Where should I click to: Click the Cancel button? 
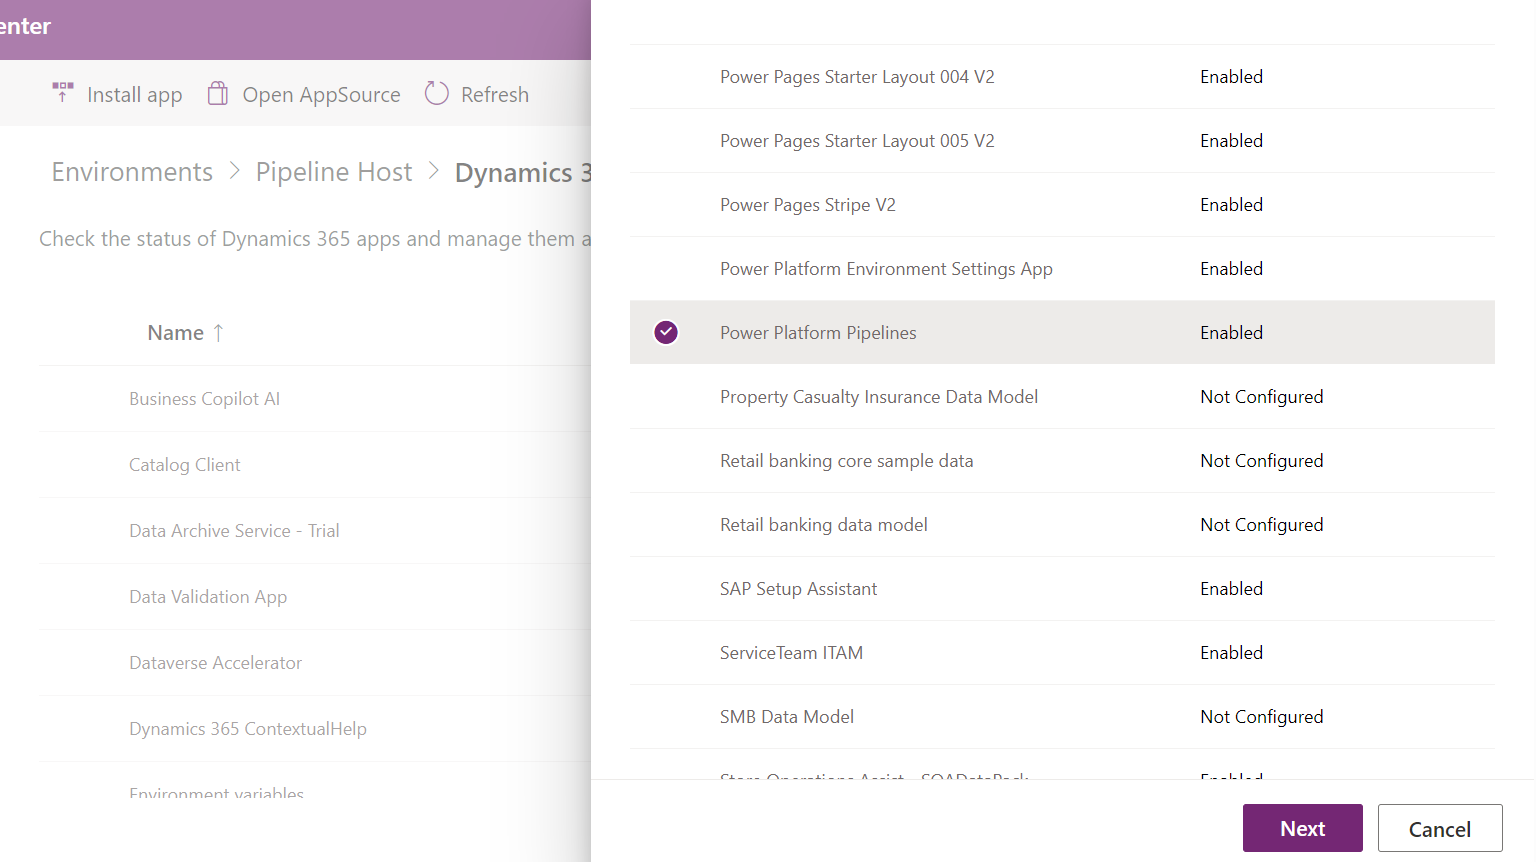click(x=1440, y=828)
